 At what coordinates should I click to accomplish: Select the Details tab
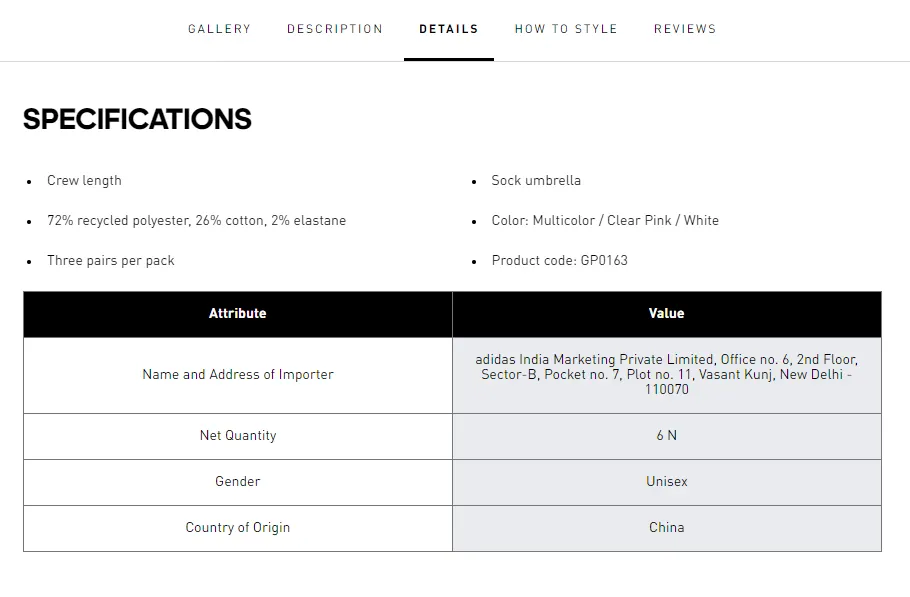(x=449, y=29)
